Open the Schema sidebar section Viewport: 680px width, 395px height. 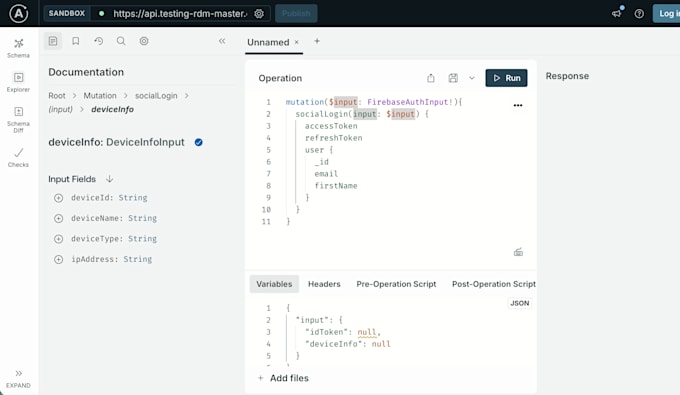coord(18,48)
